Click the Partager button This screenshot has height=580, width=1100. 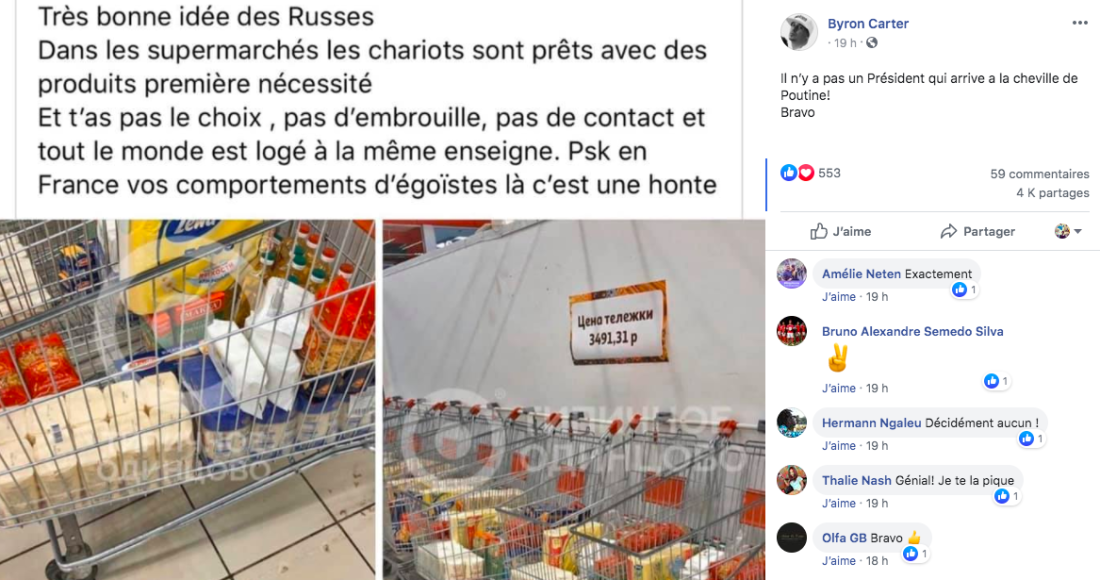click(x=978, y=231)
